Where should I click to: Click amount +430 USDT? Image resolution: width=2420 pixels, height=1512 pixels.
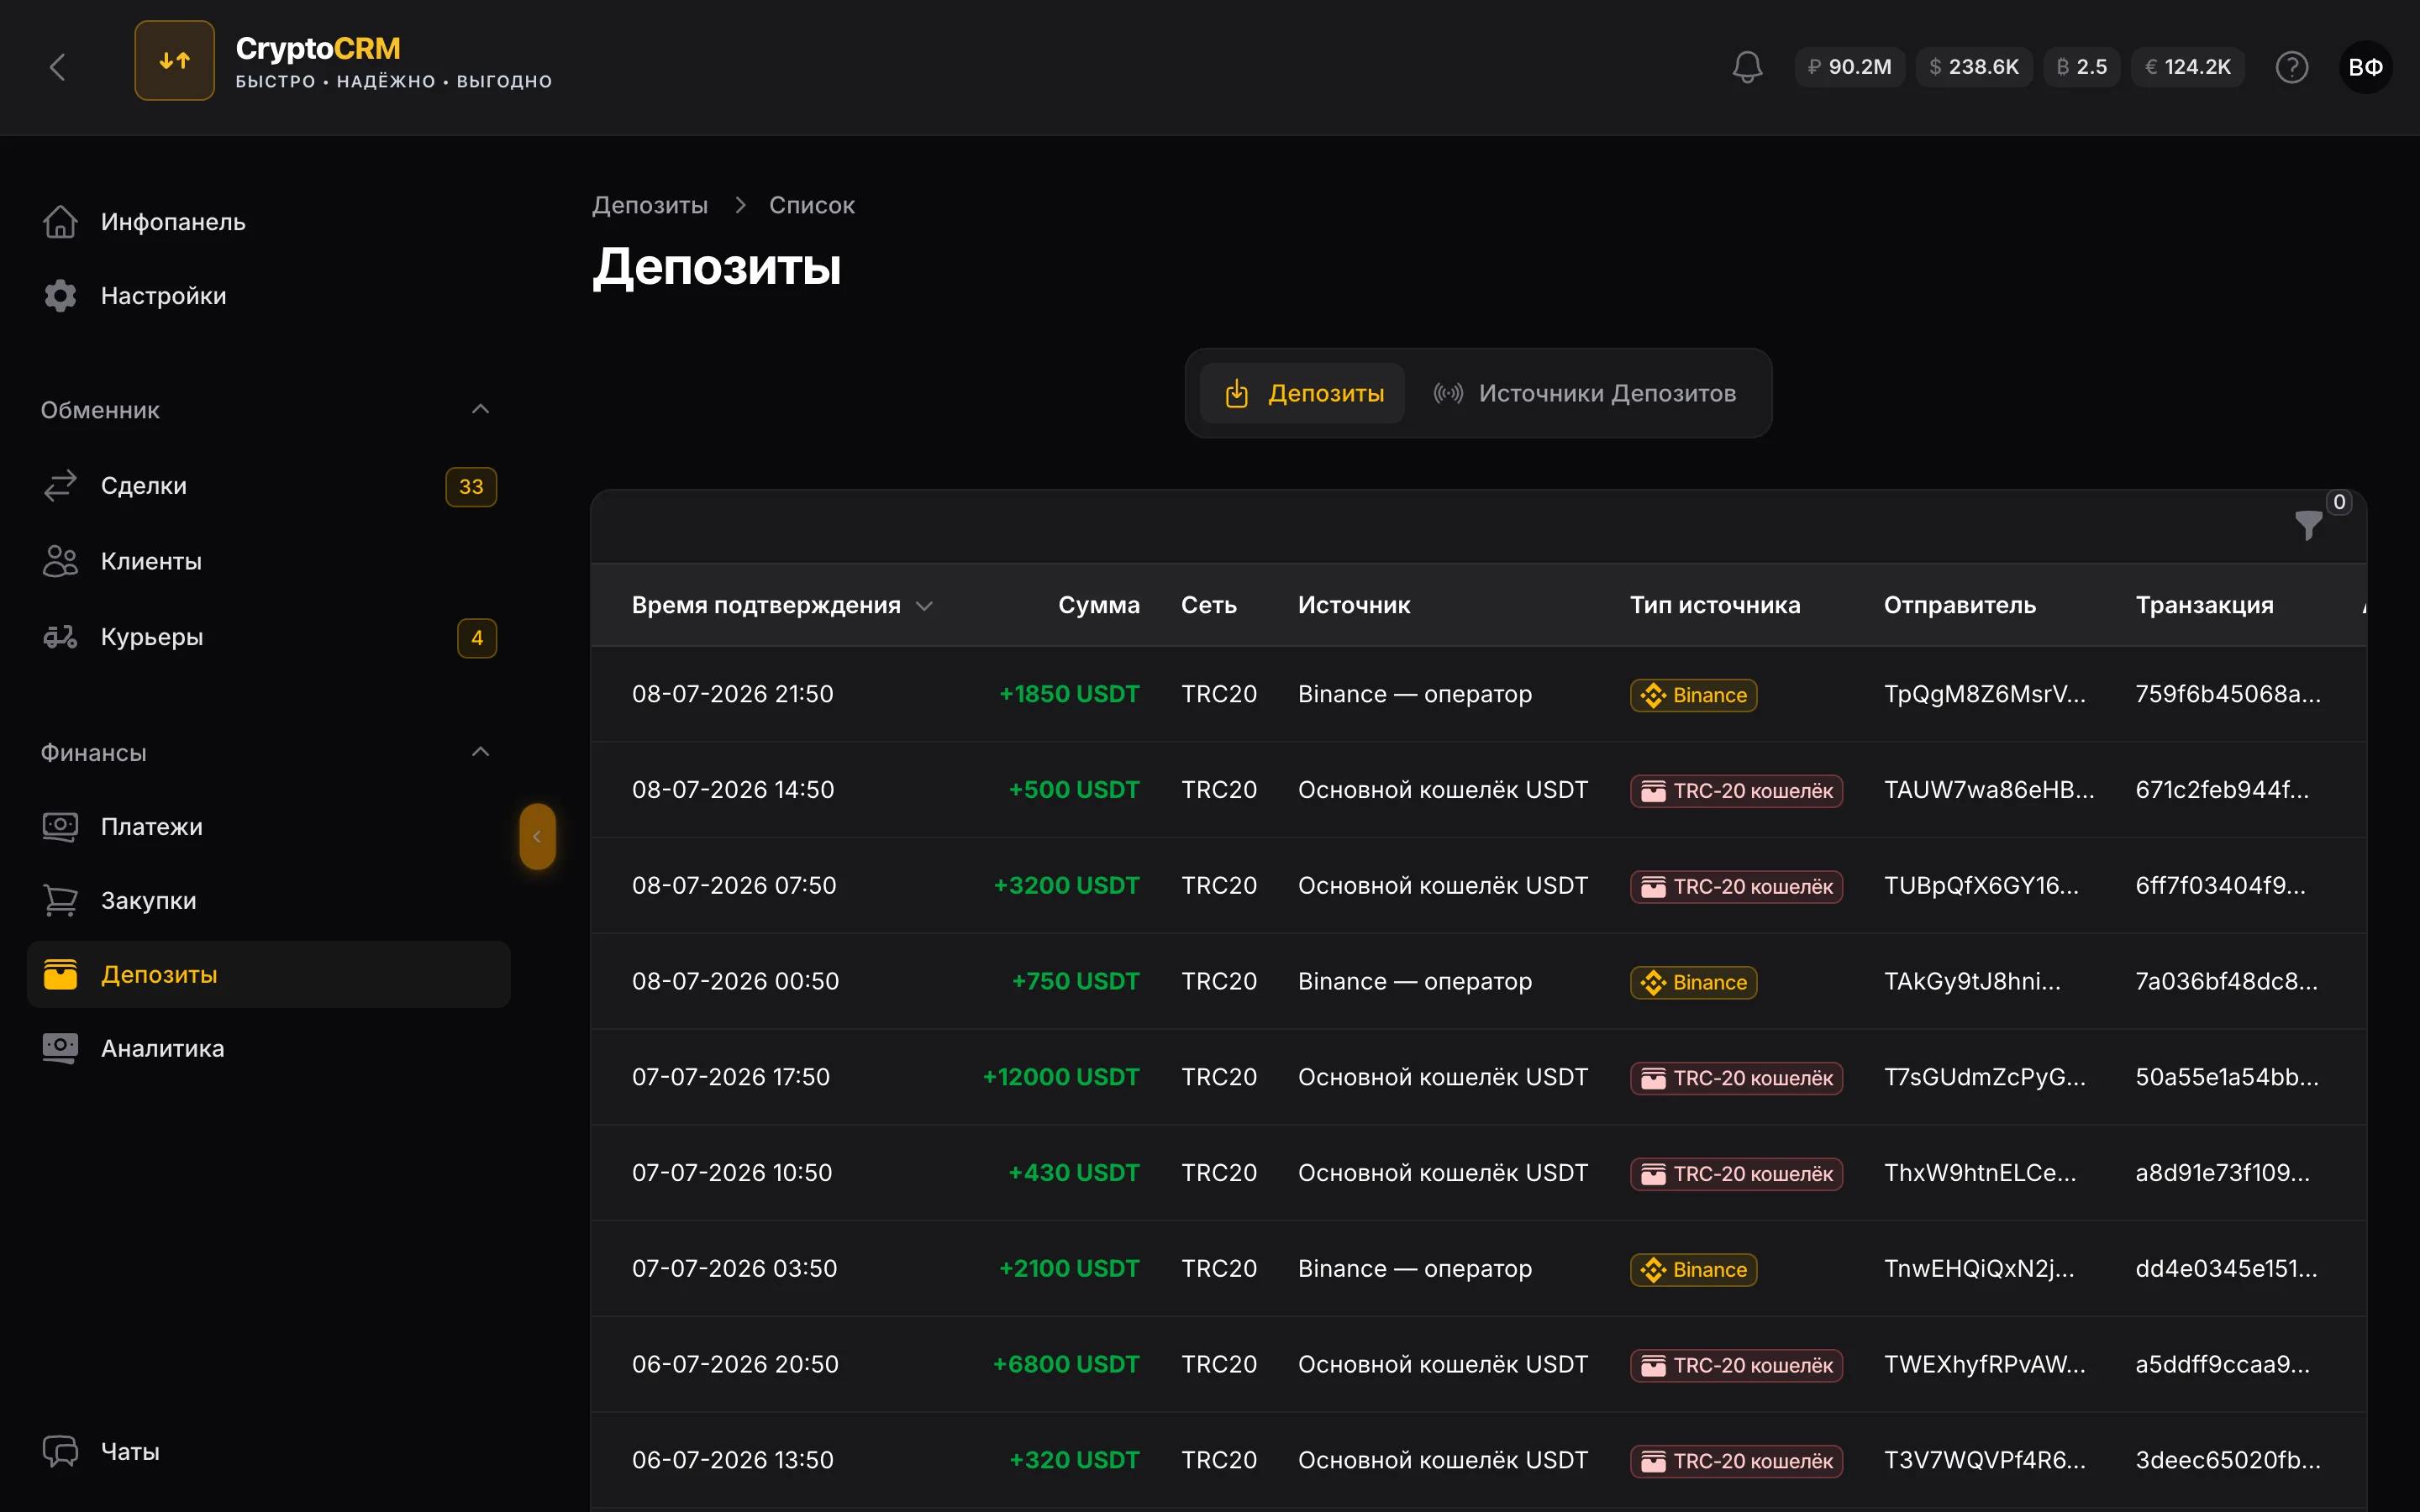[x=1073, y=1173]
